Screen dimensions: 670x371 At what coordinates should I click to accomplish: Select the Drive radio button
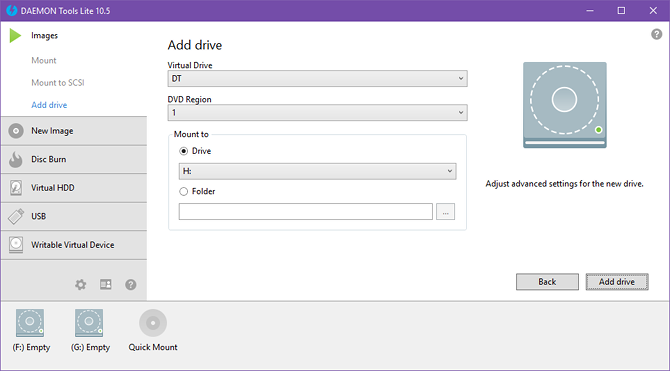[183, 151]
